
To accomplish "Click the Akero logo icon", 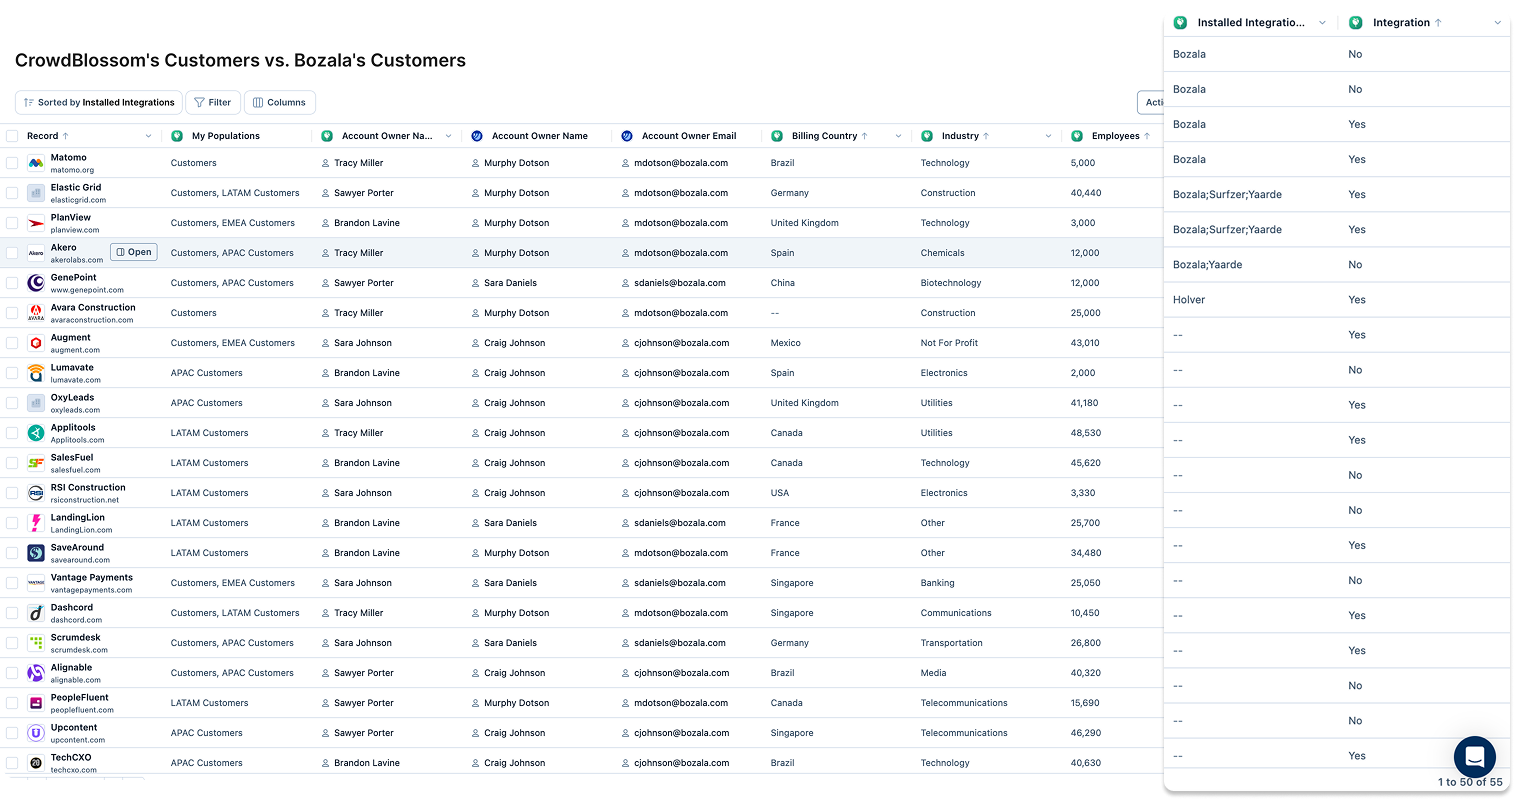I will (x=36, y=253).
